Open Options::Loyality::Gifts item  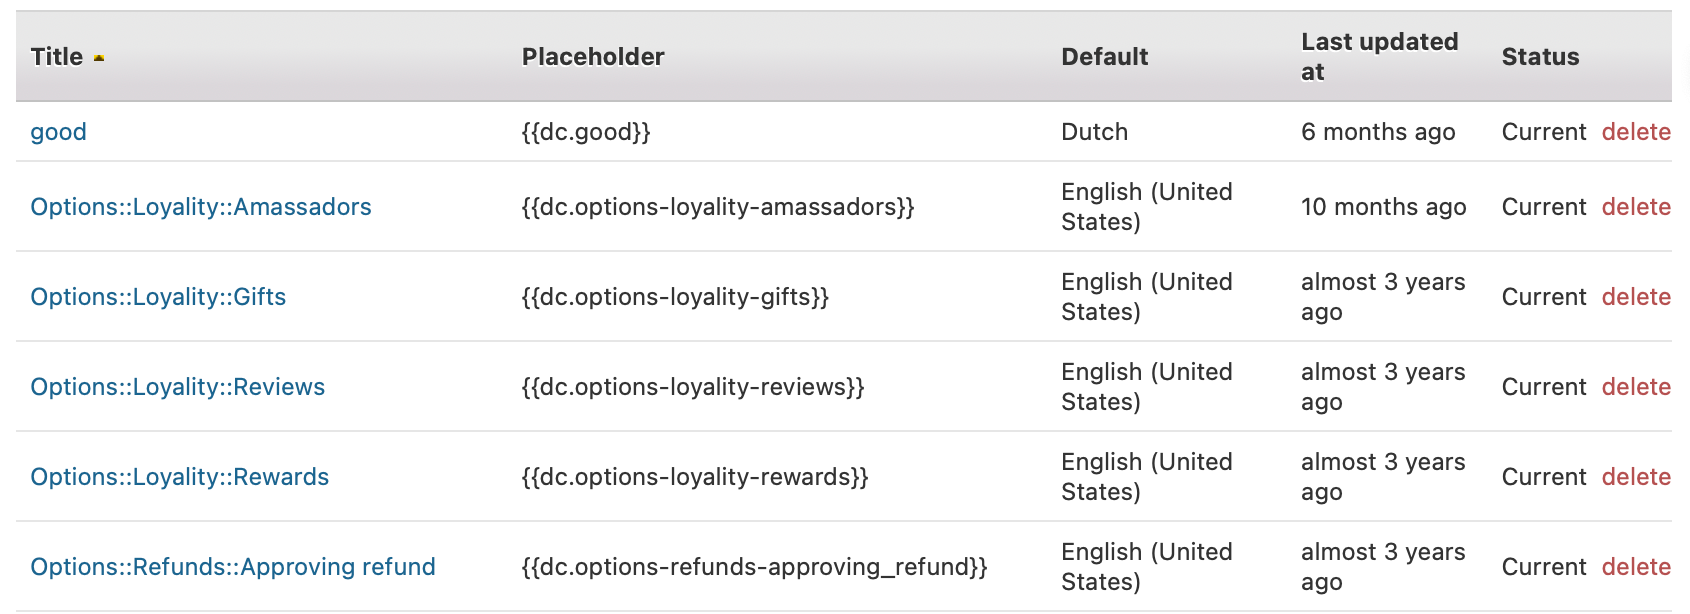pos(158,297)
